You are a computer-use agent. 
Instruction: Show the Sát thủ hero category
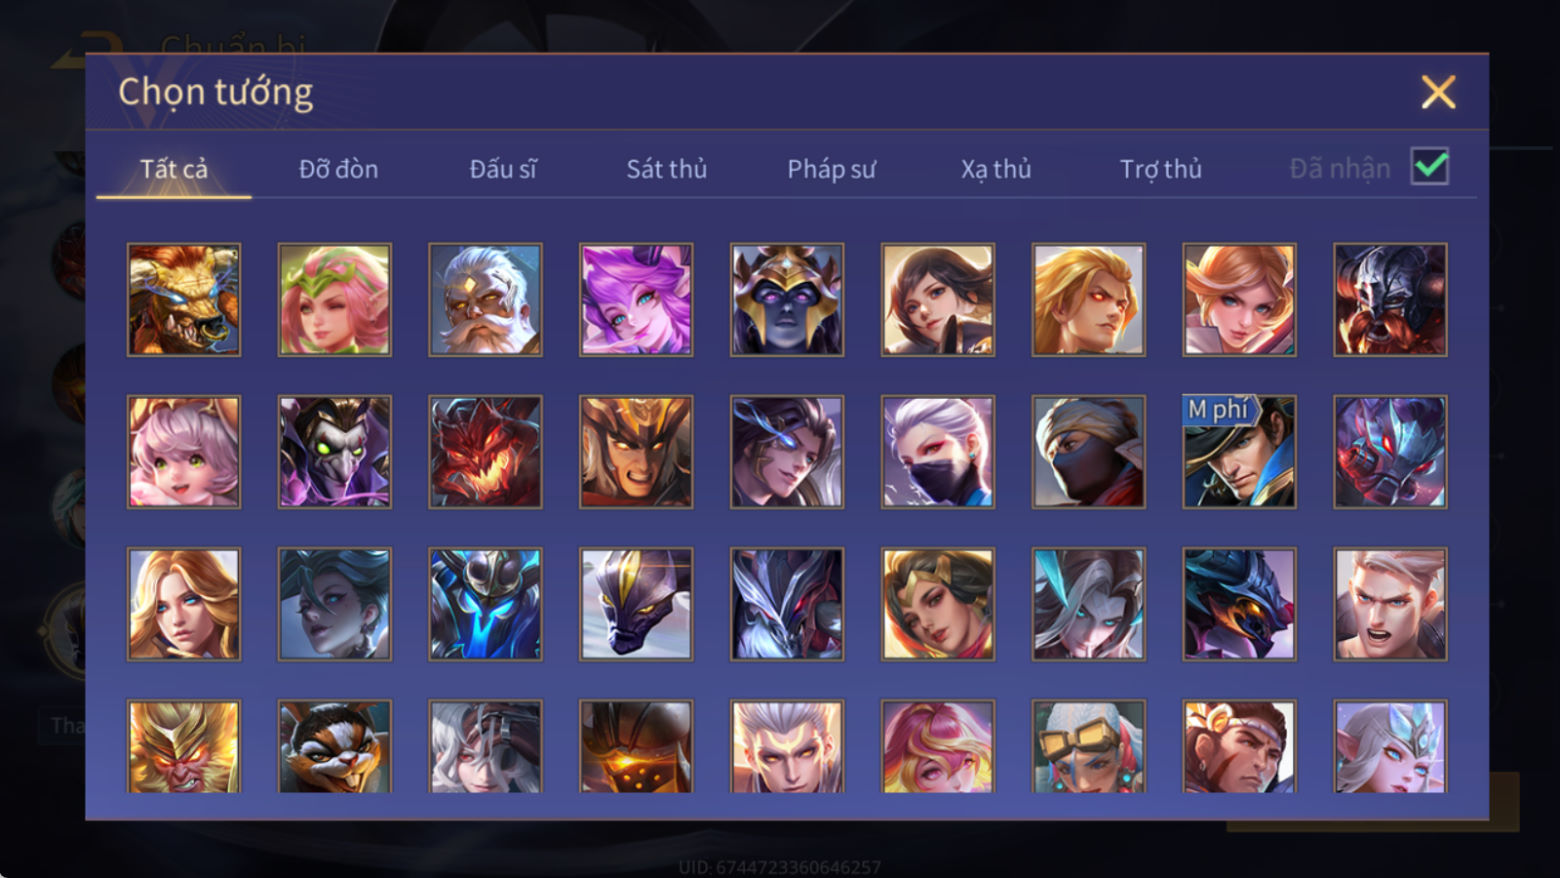tap(667, 169)
